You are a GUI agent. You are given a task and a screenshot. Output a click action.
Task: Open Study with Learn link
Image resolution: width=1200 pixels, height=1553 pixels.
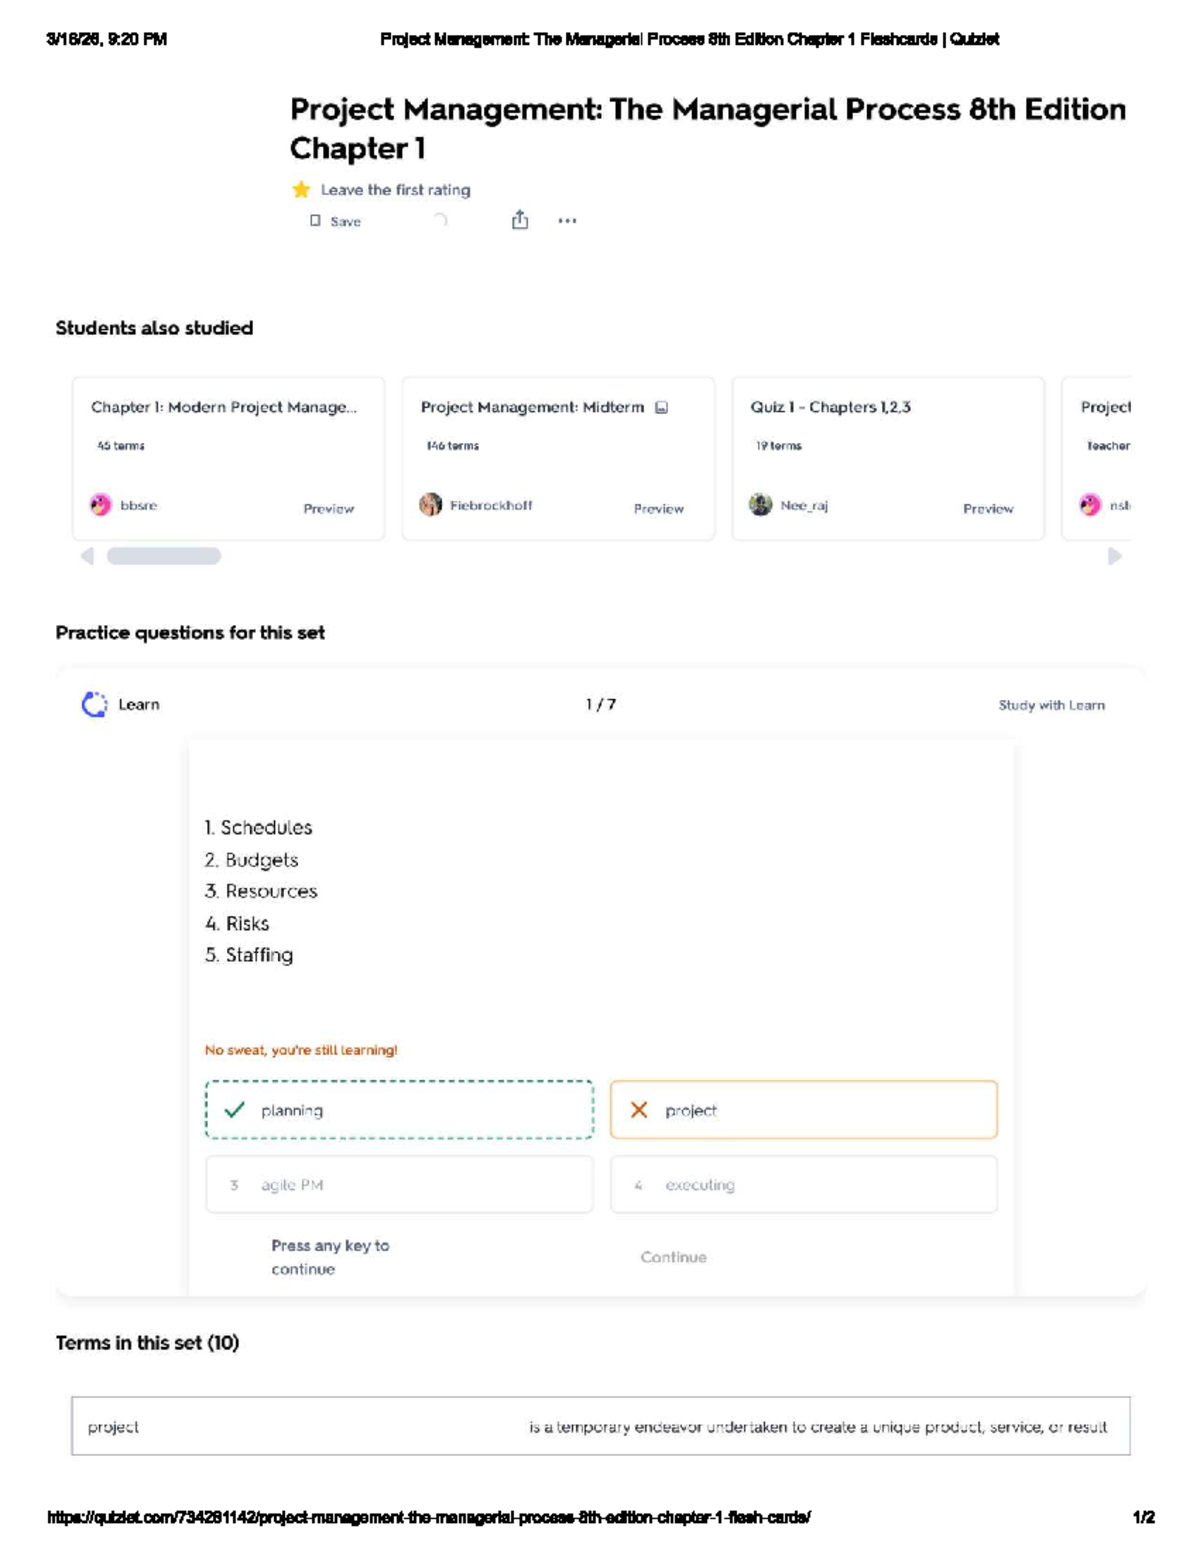[x=1052, y=705]
